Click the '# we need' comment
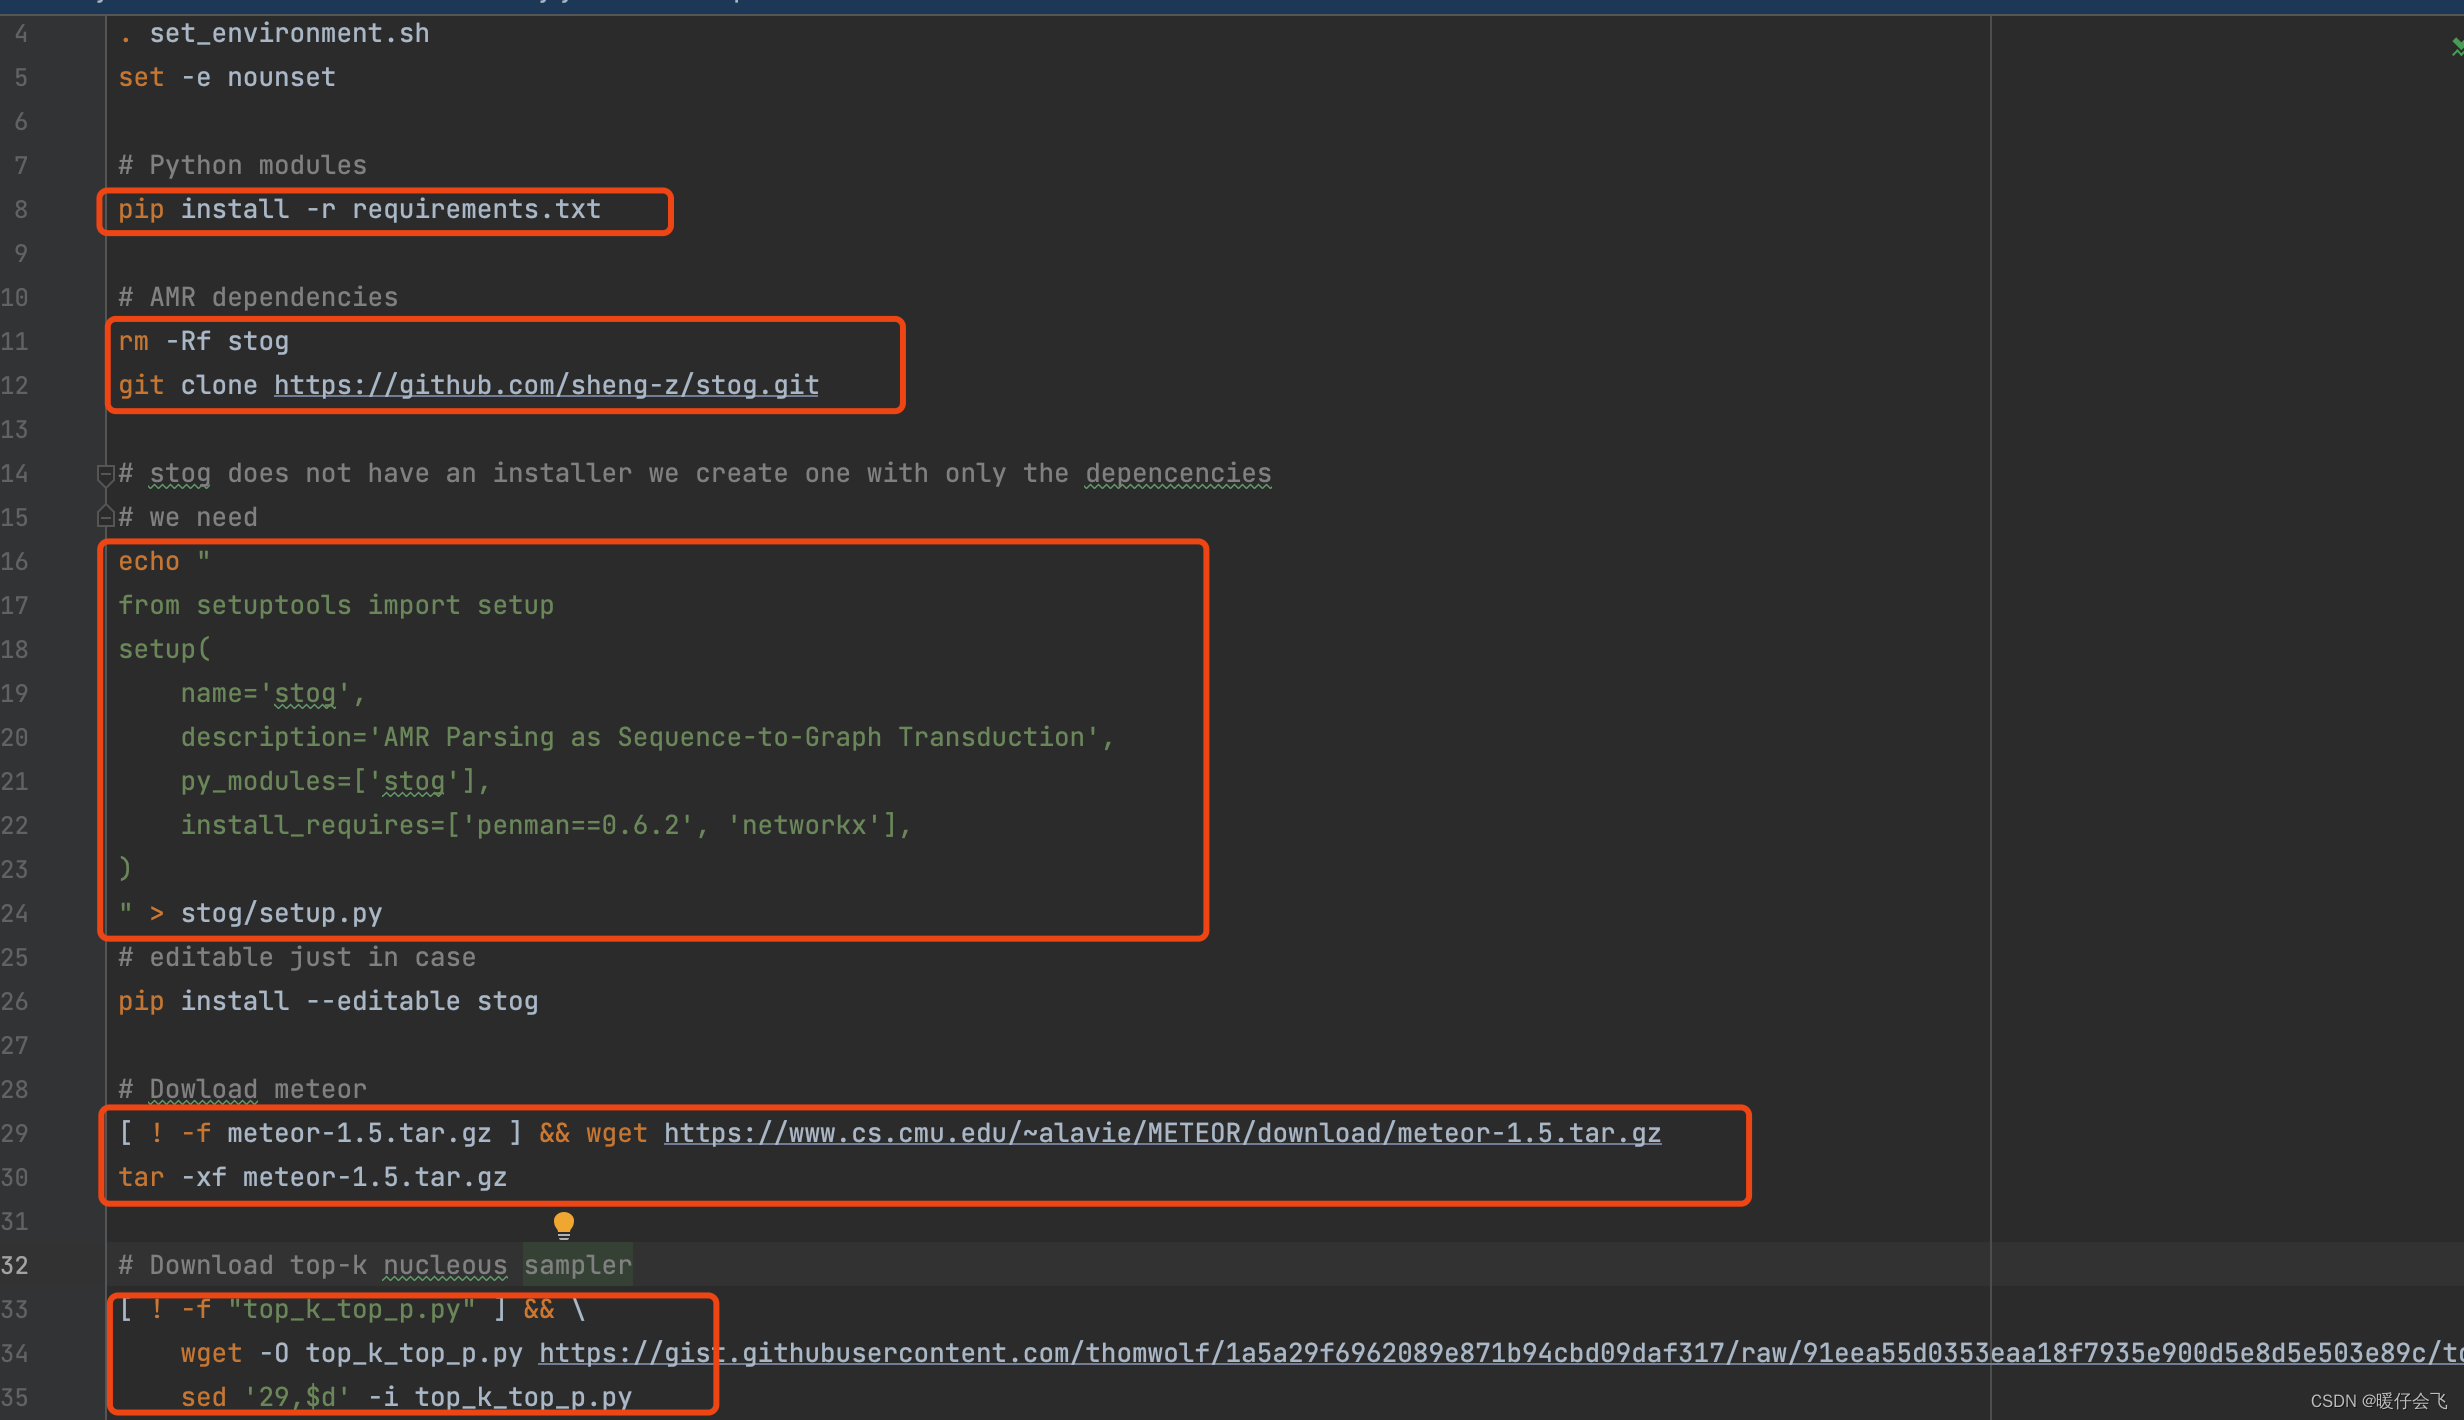2464x1420 pixels. (188, 517)
